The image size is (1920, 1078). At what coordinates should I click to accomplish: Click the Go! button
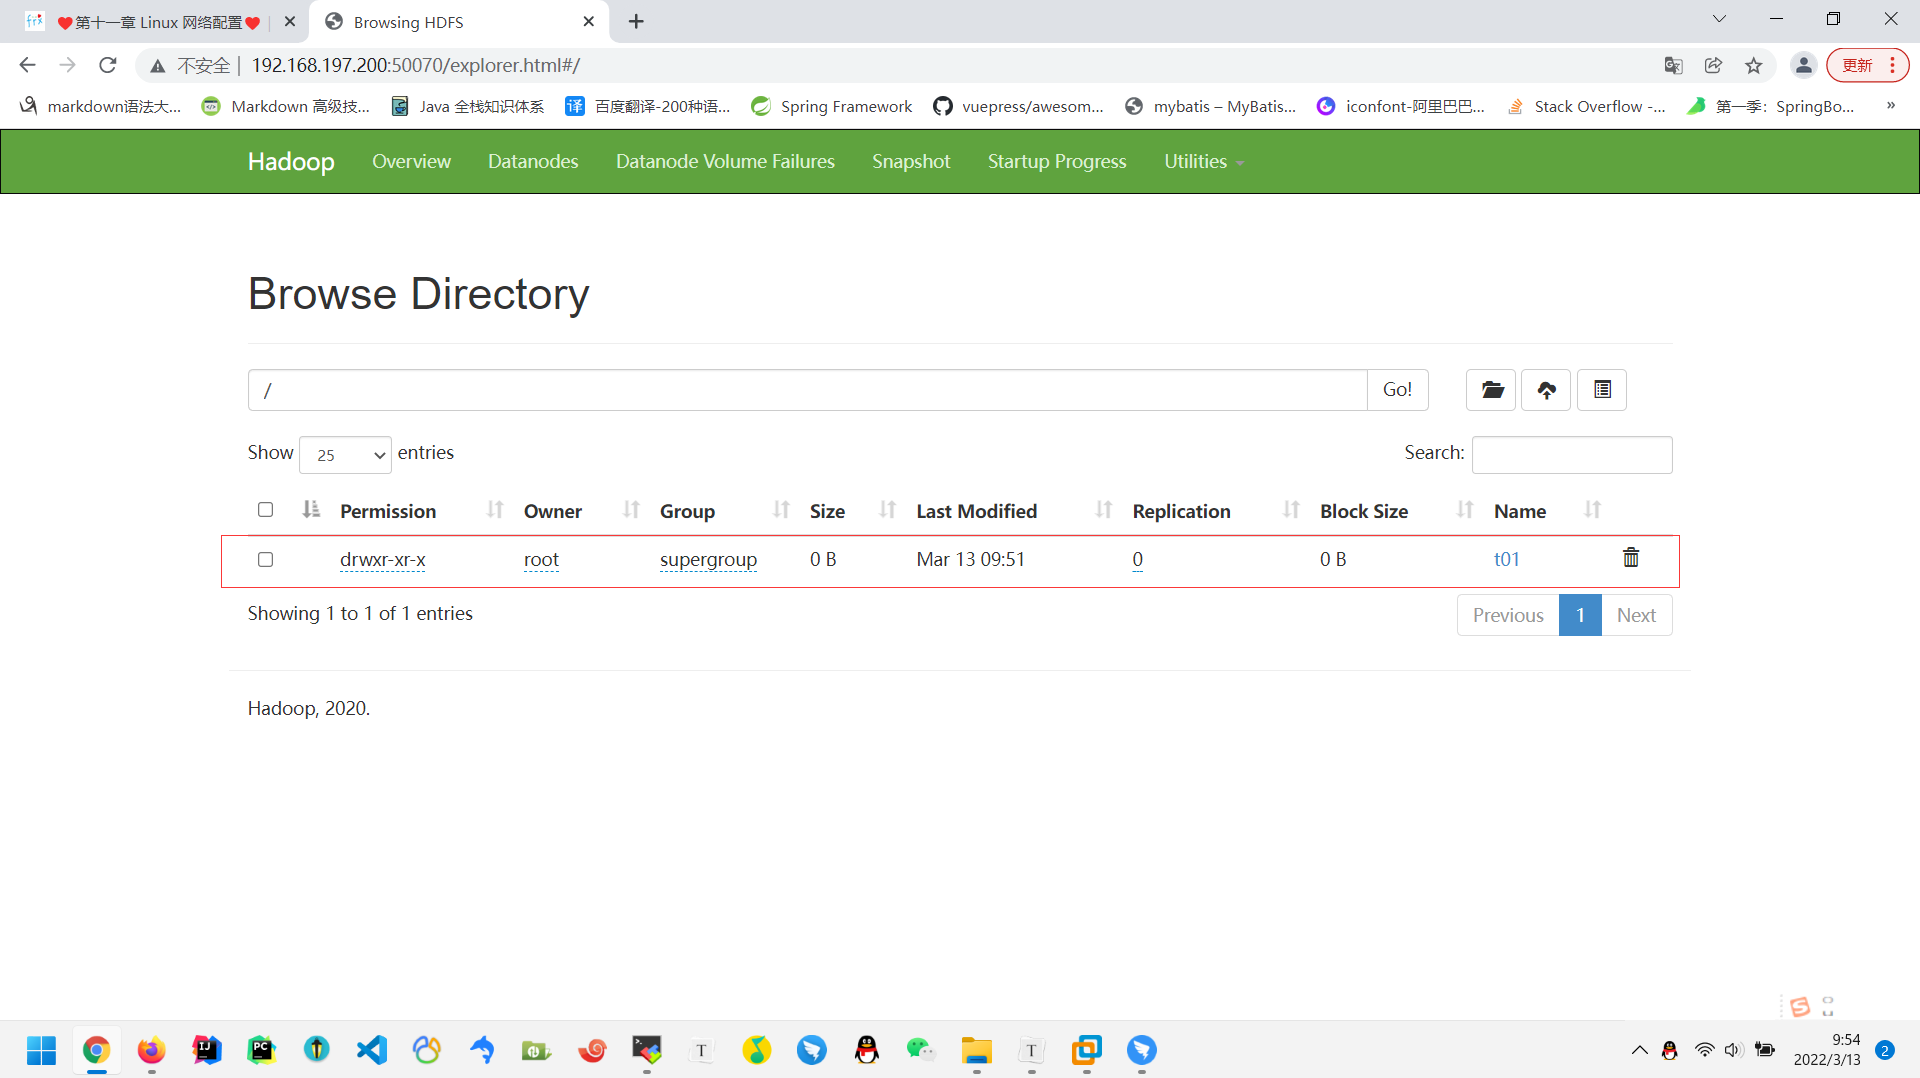(1397, 390)
